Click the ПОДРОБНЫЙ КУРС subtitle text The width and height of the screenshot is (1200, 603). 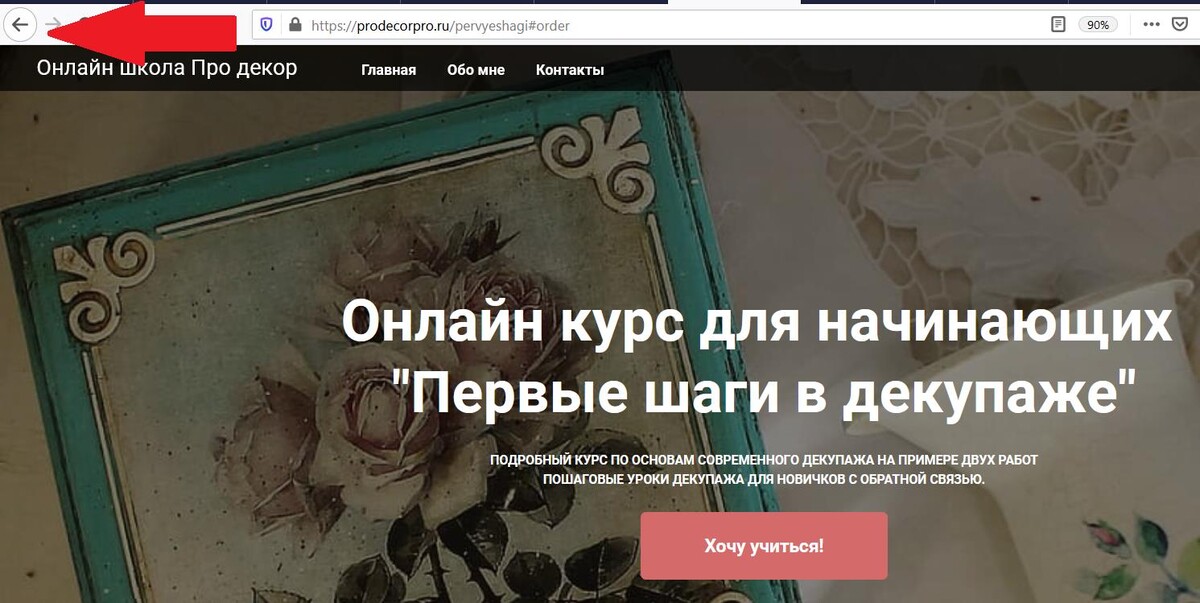(x=764, y=469)
